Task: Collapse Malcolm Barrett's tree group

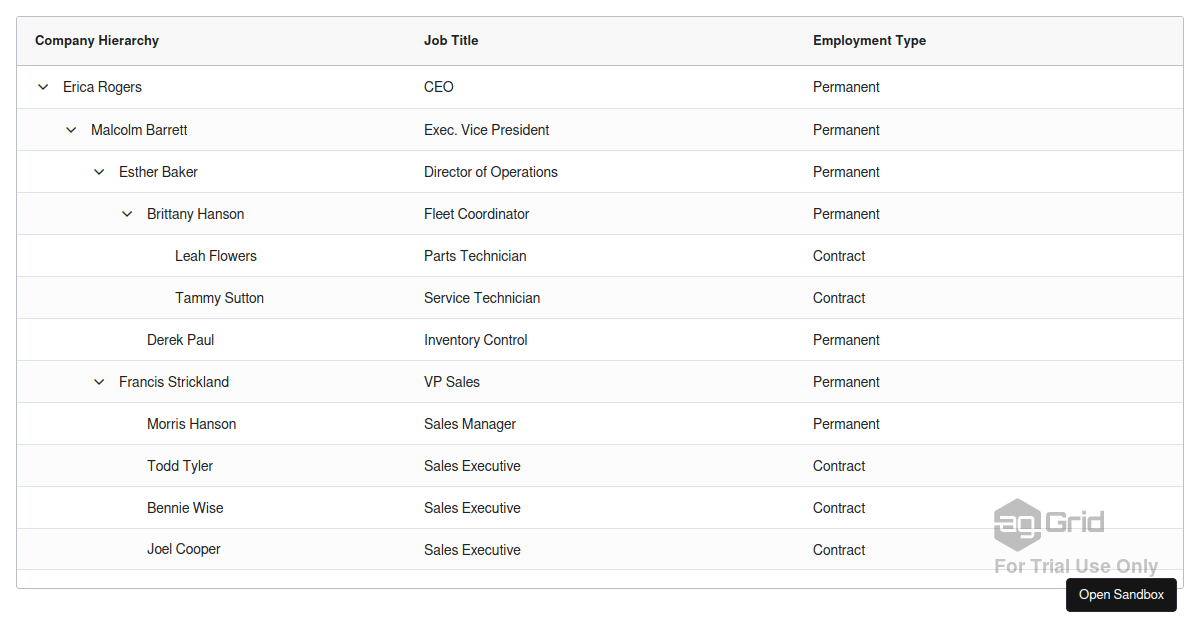Action: click(x=71, y=130)
